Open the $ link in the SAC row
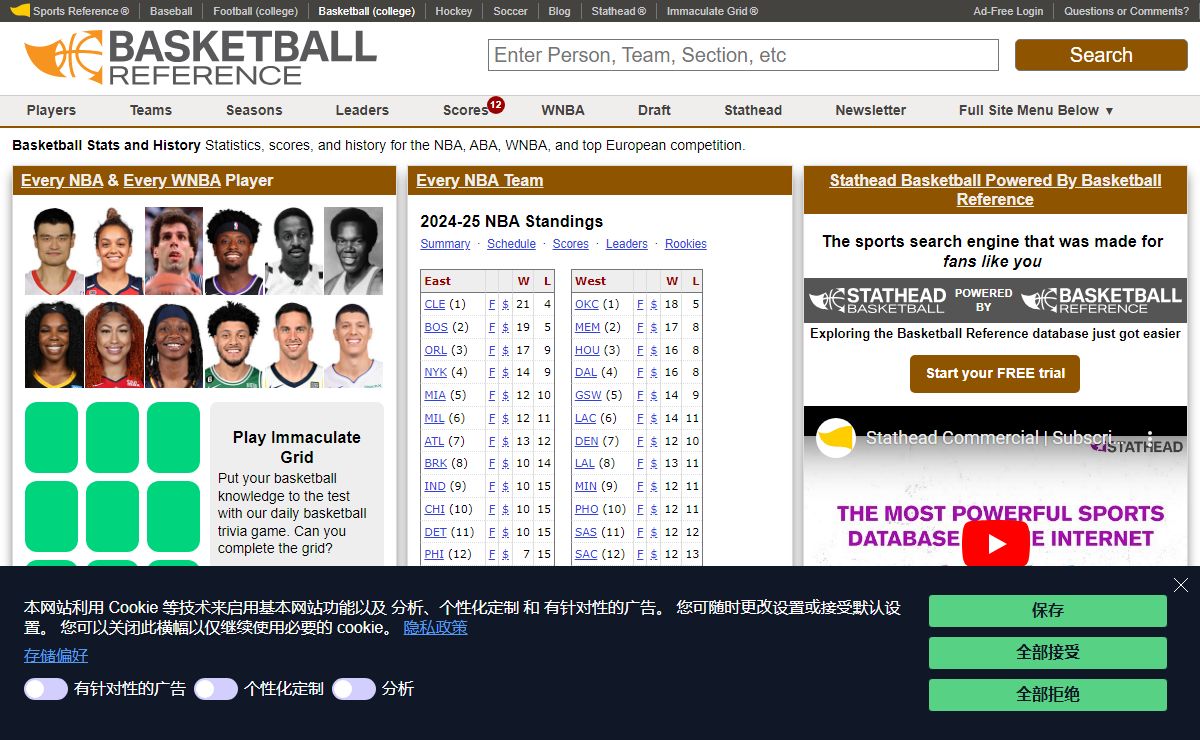The height and width of the screenshot is (740, 1200). coord(654,554)
